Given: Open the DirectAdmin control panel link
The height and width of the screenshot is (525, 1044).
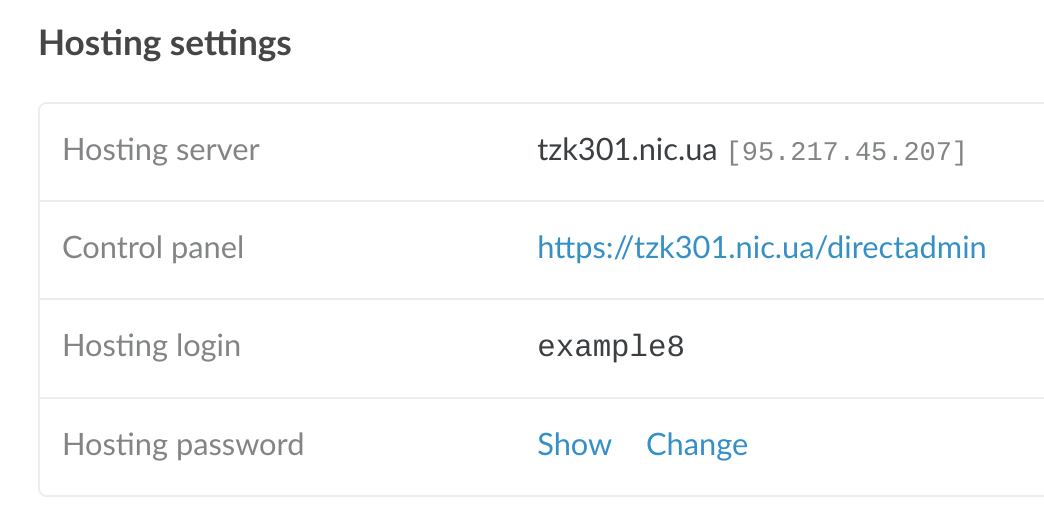Looking at the screenshot, I should (761, 248).
